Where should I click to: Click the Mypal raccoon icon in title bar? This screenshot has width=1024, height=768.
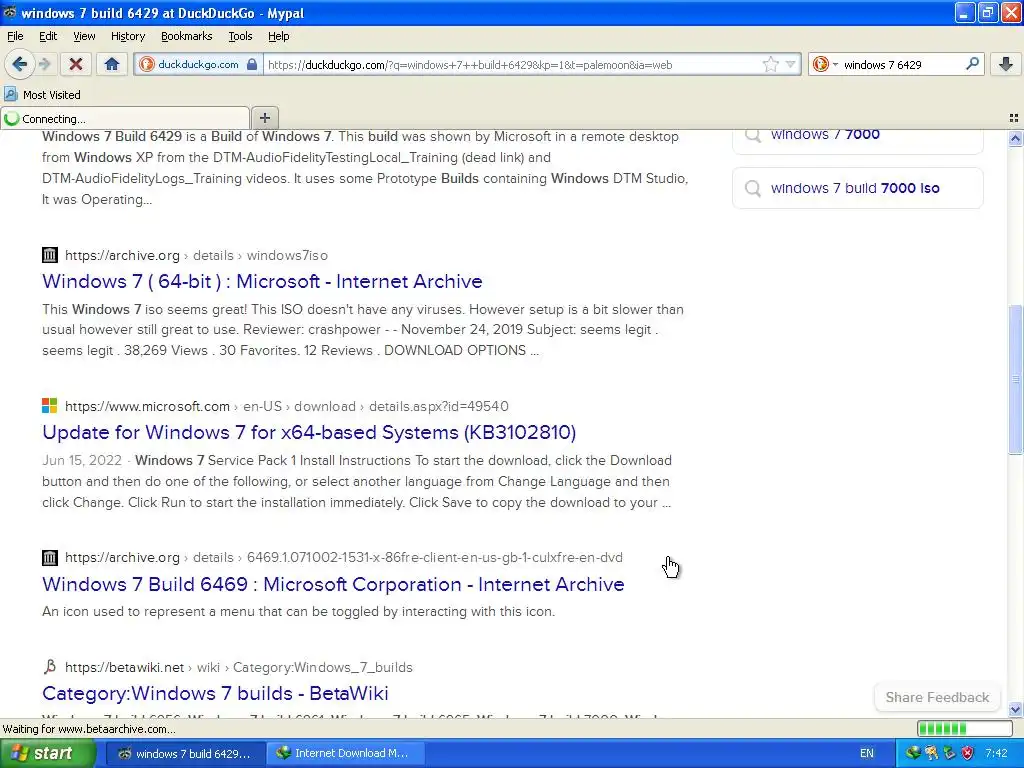[x=9, y=12]
